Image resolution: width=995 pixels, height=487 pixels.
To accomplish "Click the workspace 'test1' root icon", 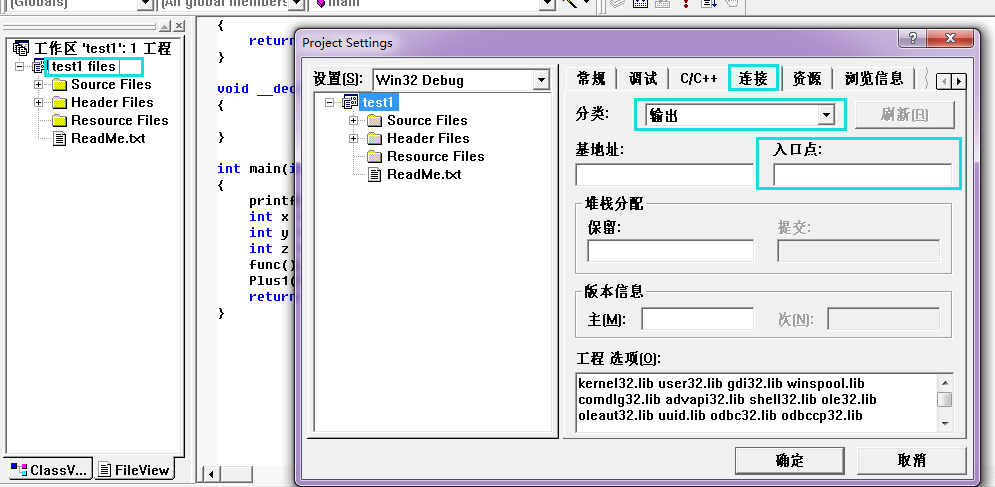I will point(21,48).
